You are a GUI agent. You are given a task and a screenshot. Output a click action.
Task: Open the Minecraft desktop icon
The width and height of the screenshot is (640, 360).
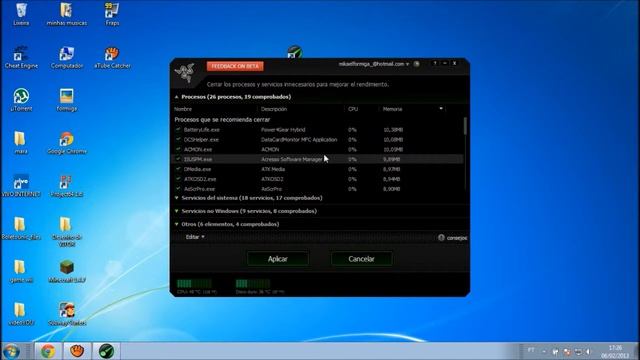click(x=67, y=271)
